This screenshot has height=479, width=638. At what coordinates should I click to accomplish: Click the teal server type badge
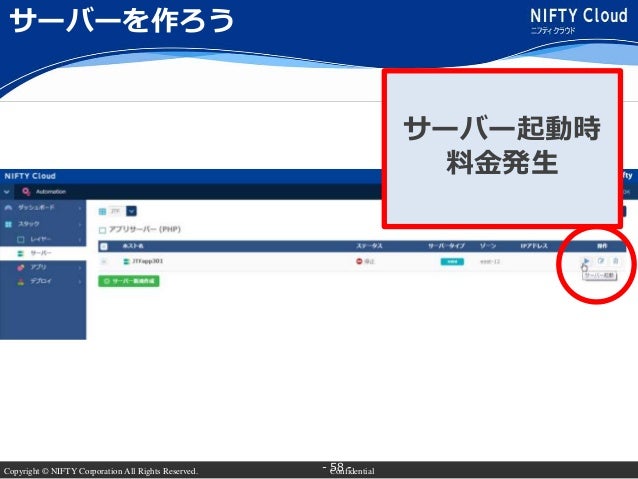452,262
